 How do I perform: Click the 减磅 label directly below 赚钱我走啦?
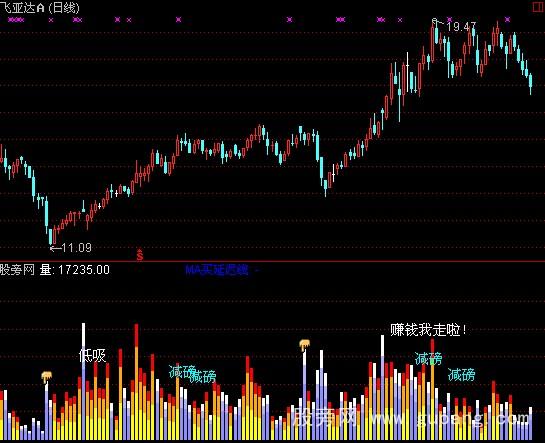[428, 359]
